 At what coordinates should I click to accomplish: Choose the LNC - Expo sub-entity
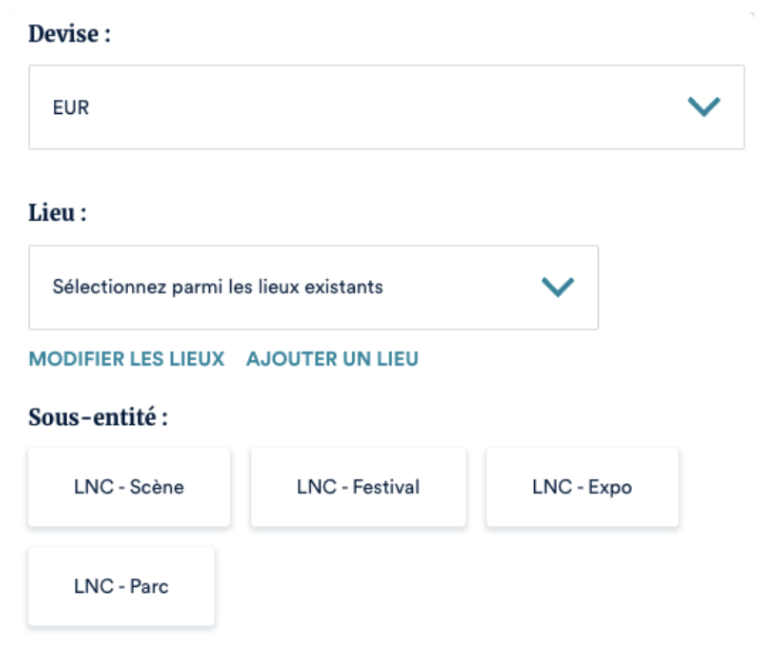582,487
